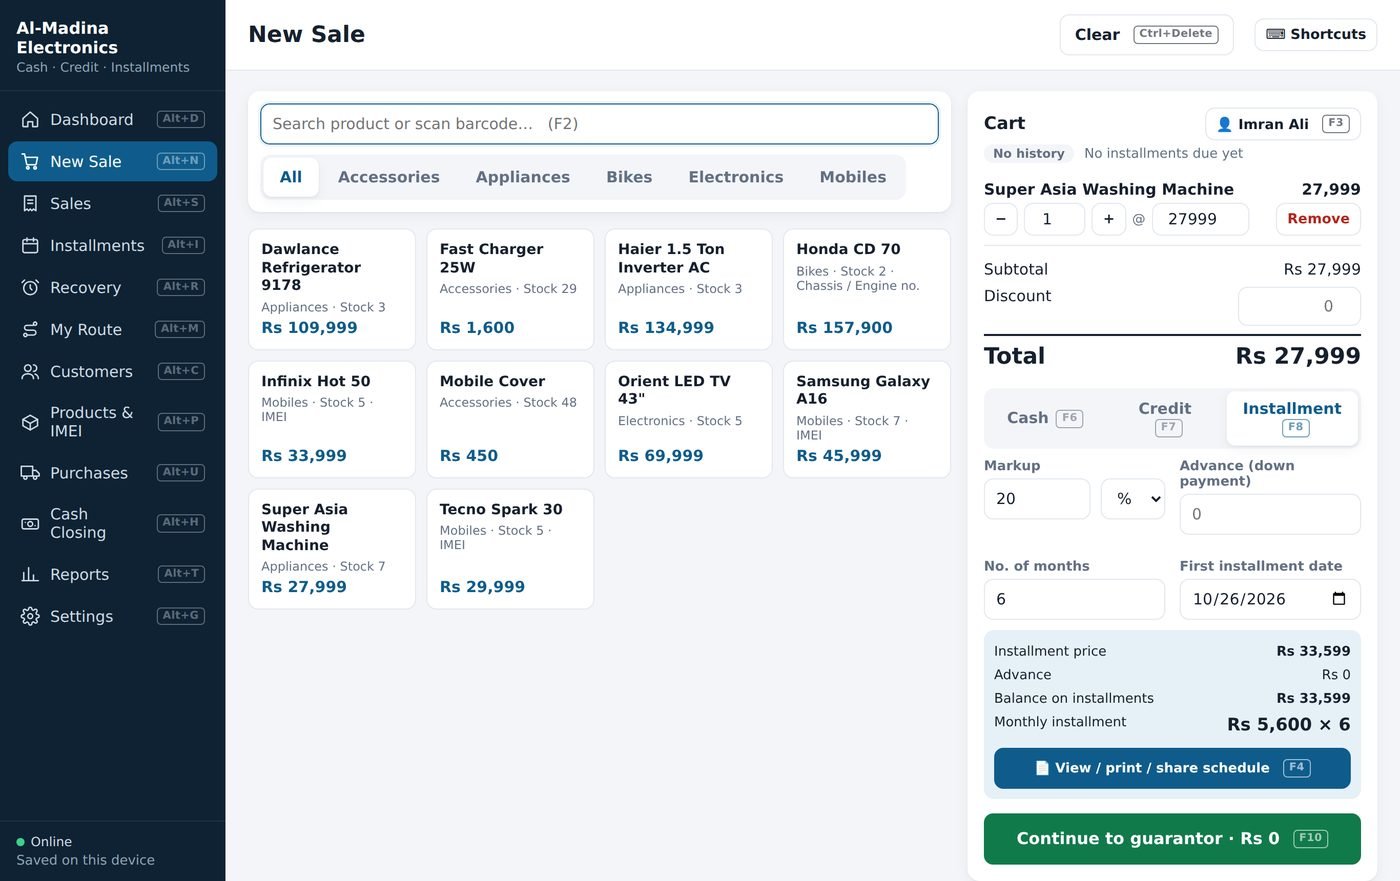The width and height of the screenshot is (1400, 881).
Task: Open the markup unit percent dropdown
Action: (x=1133, y=499)
